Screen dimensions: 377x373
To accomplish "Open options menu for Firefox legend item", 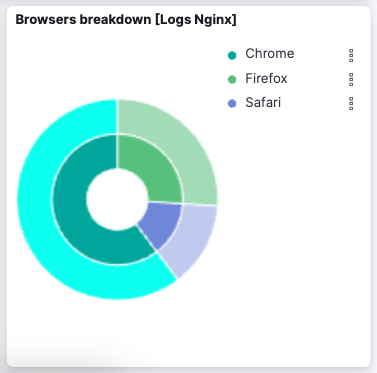I will point(351,79).
